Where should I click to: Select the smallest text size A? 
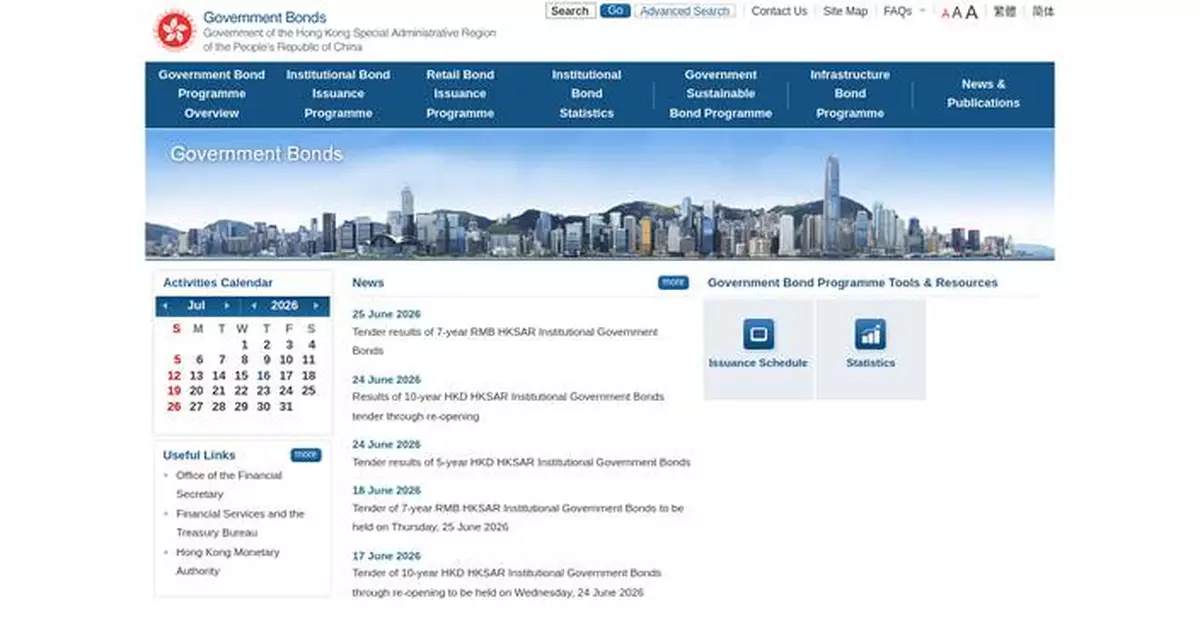pyautogui.click(x=946, y=14)
